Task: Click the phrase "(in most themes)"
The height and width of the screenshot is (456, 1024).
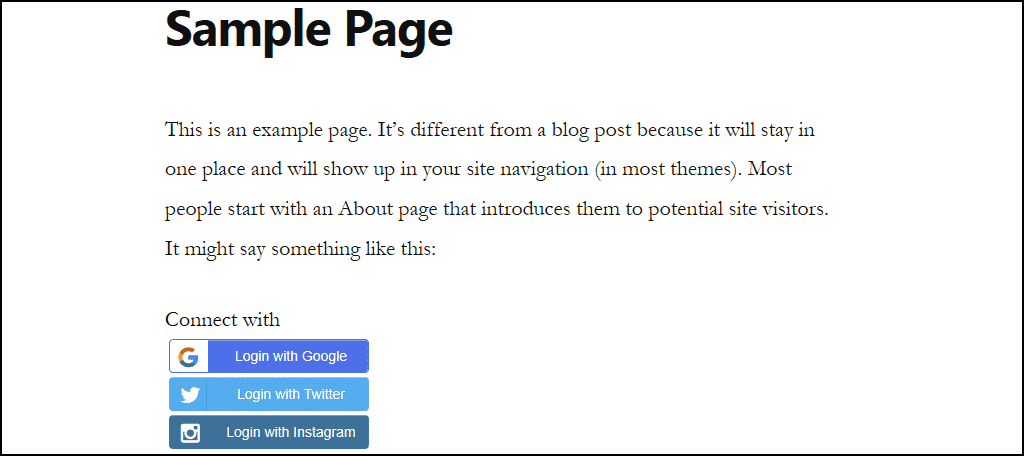Action: coord(665,170)
